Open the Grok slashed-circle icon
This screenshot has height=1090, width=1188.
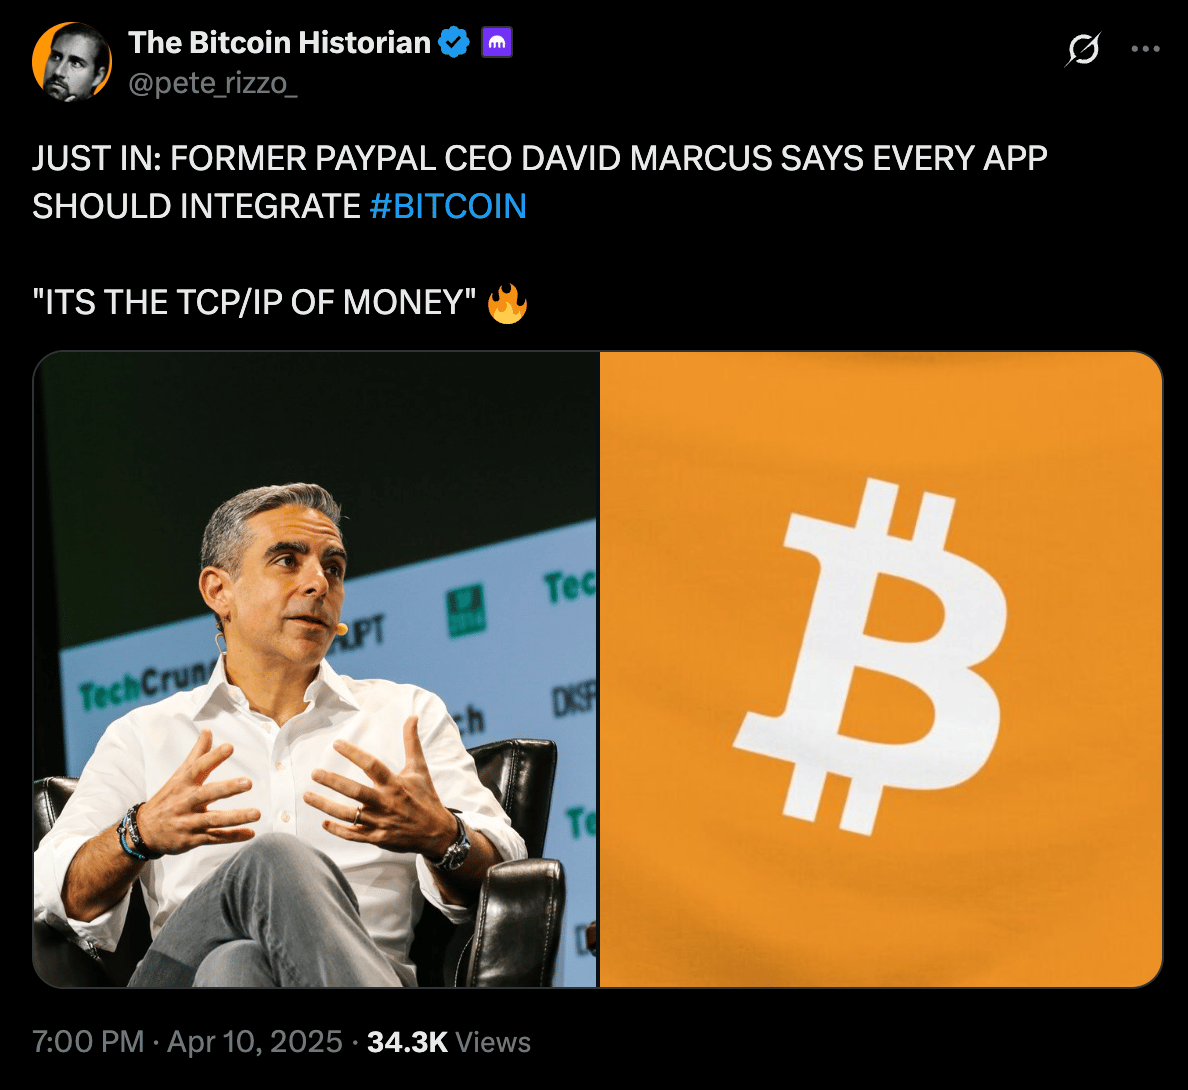(x=1083, y=49)
